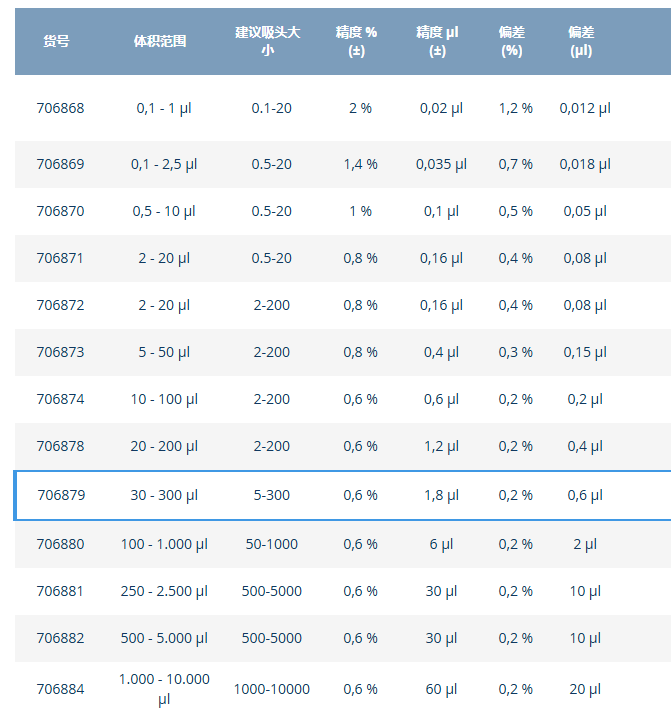Click the 1000-10000 tip size cell
The width and height of the screenshot is (671, 715).
pos(272,689)
